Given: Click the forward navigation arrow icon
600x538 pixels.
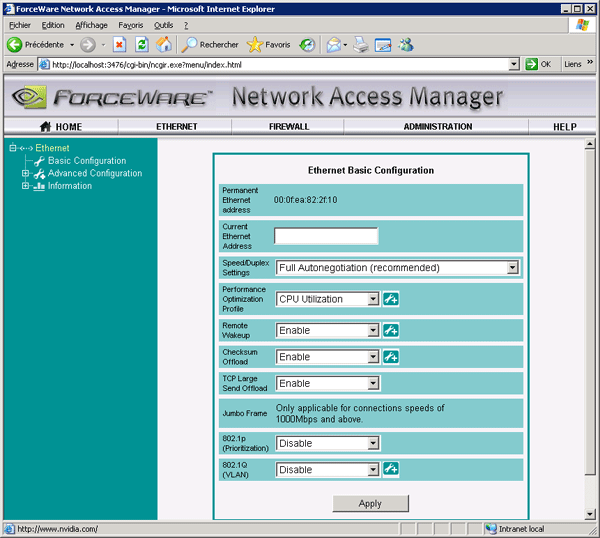Looking at the screenshot, I should [x=88, y=45].
